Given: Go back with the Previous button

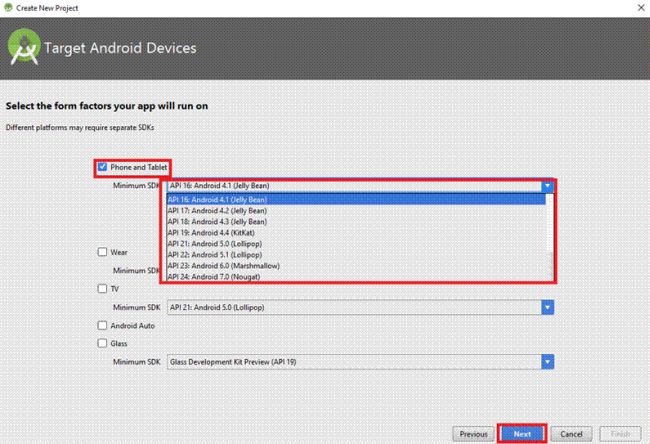Looking at the screenshot, I should point(473,434).
